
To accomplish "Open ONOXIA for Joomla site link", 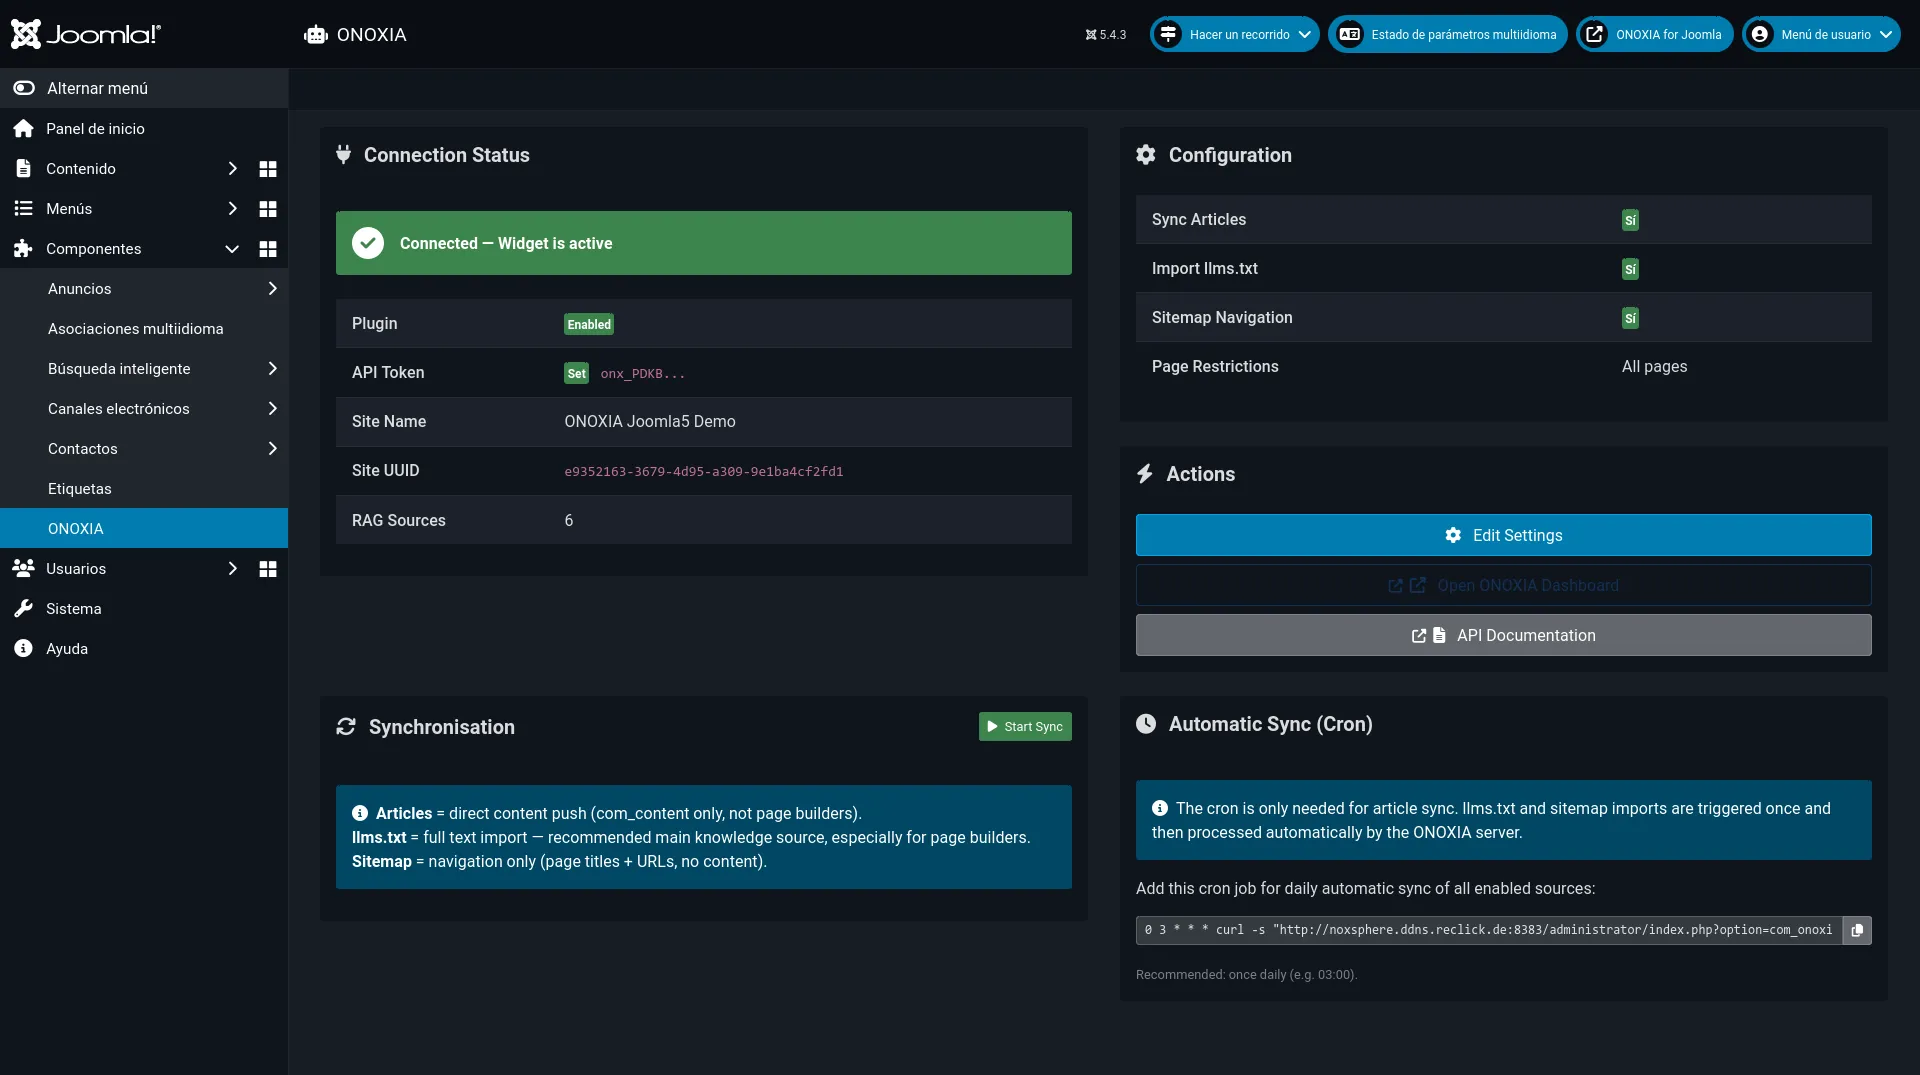I will pos(1655,34).
